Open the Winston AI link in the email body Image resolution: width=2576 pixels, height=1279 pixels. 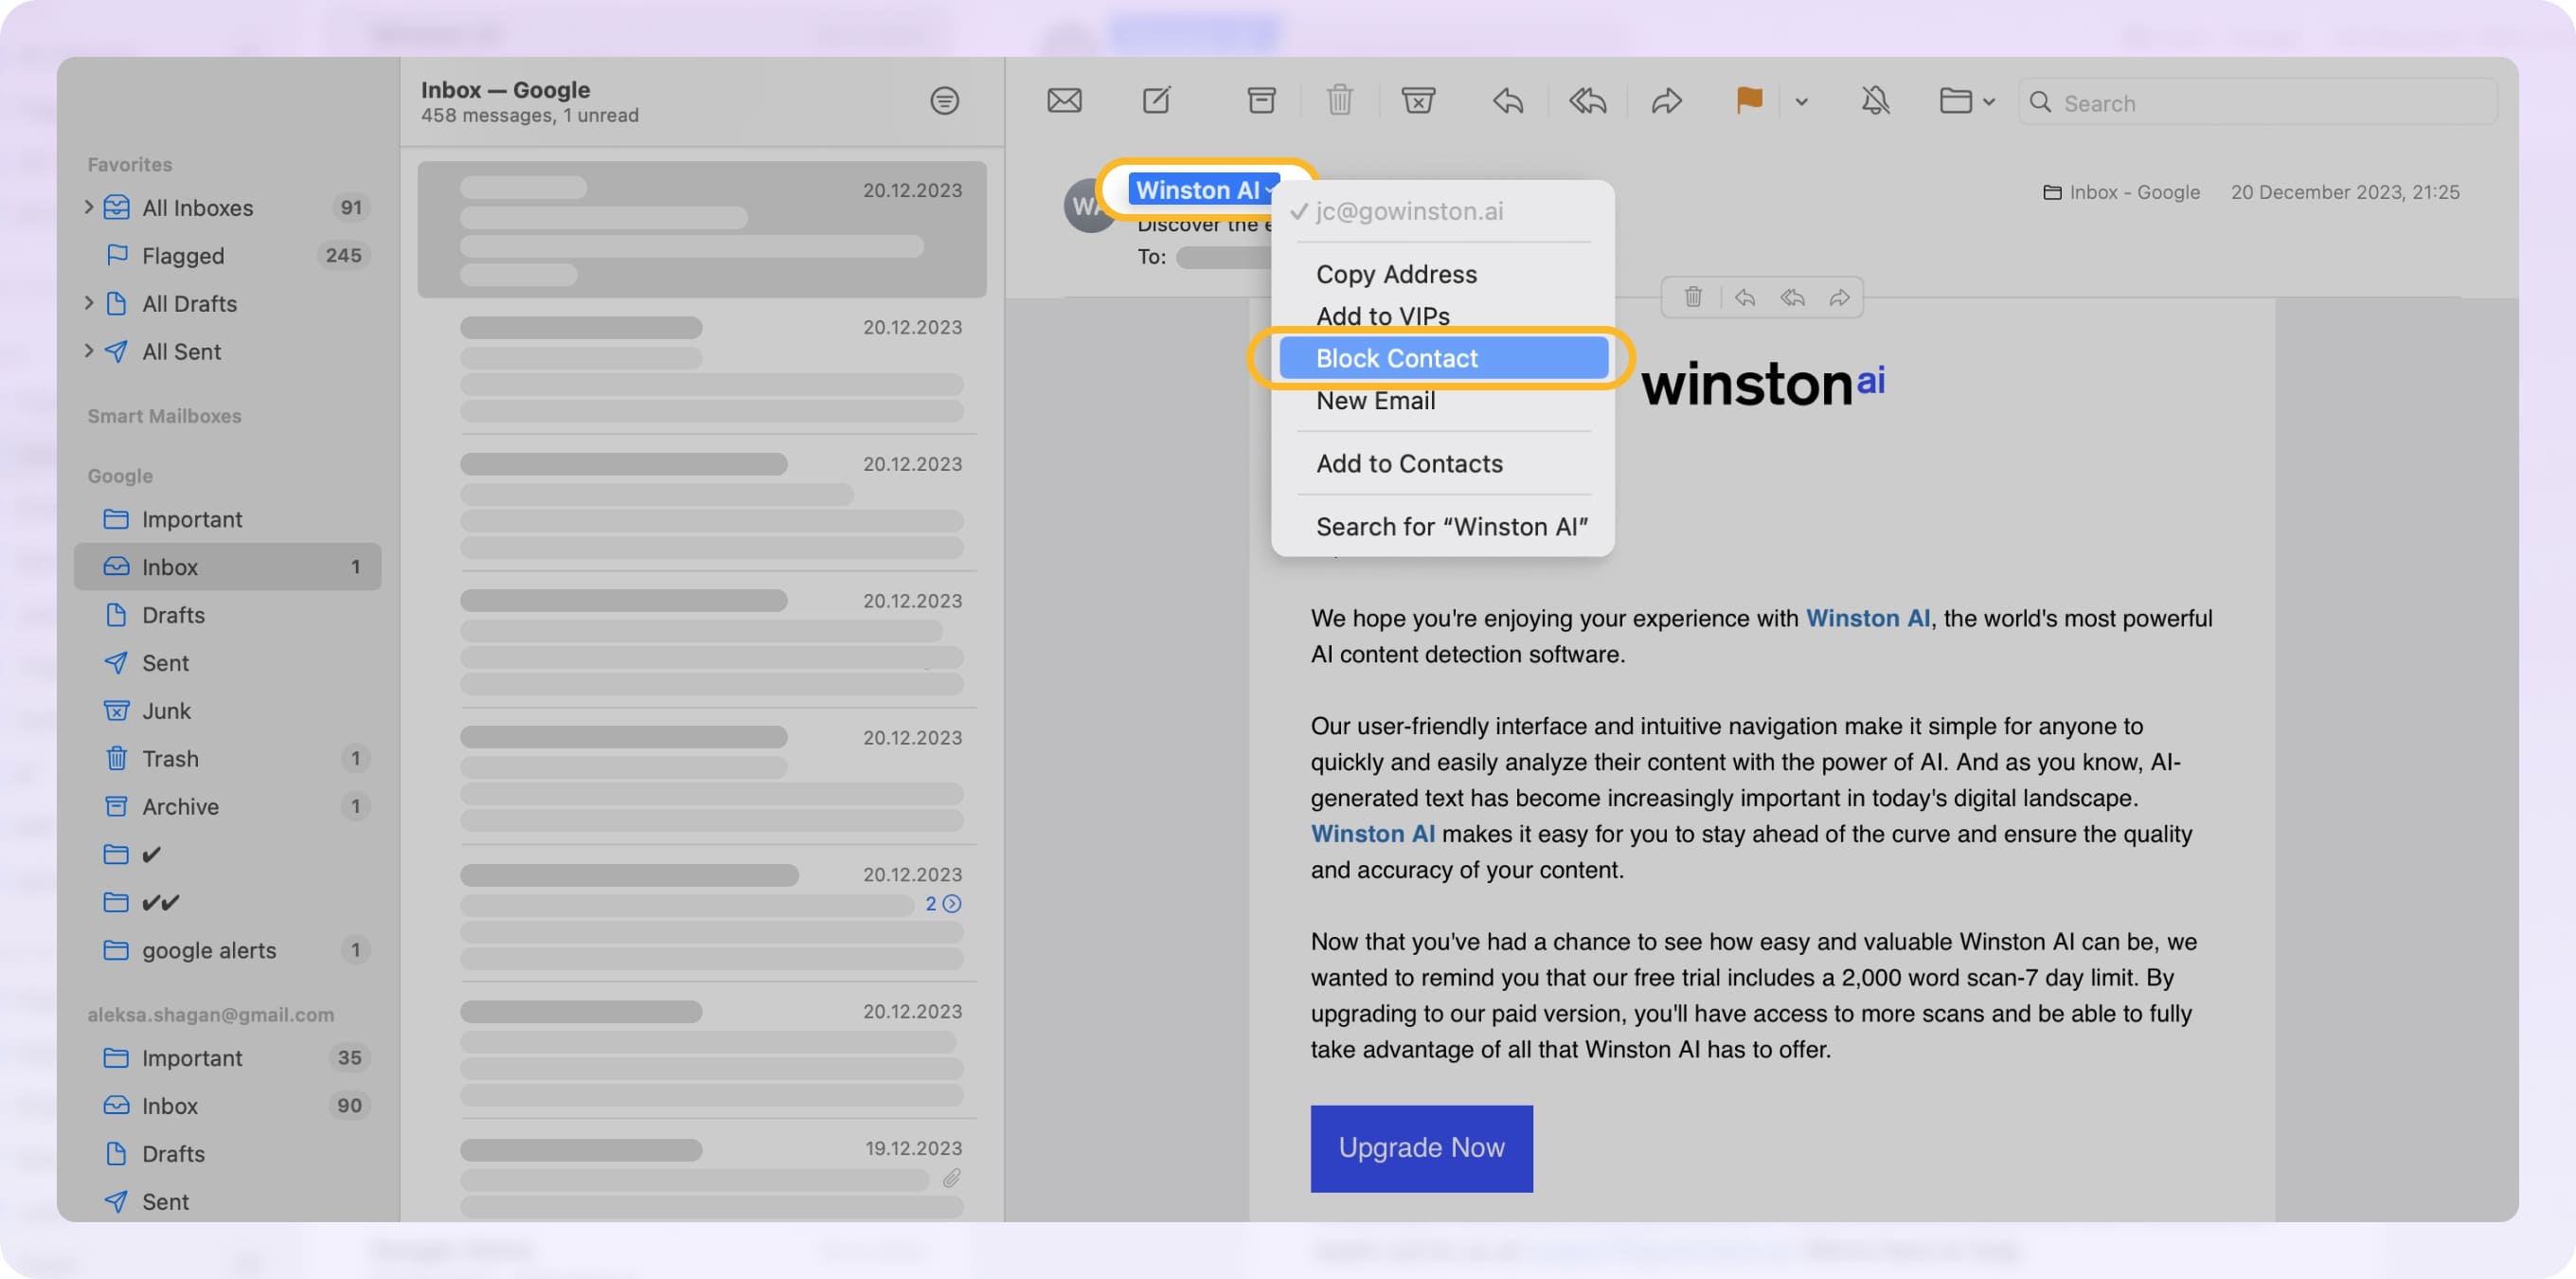click(x=1866, y=618)
